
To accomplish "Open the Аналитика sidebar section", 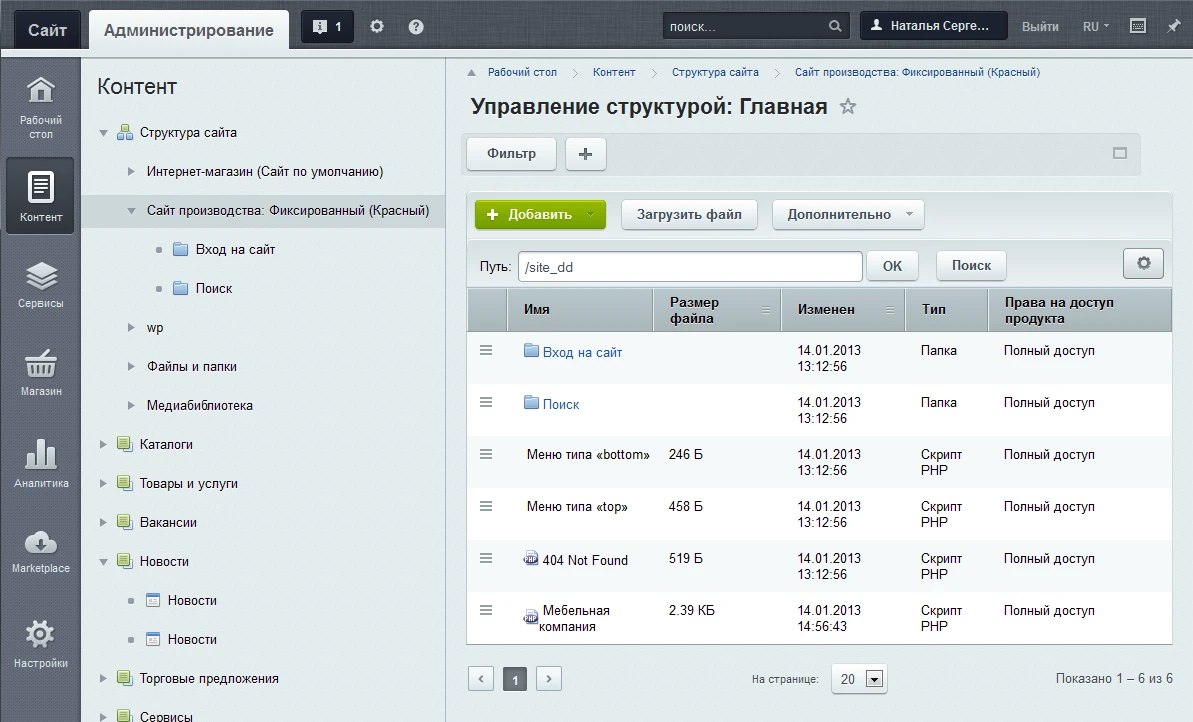I will click(x=40, y=463).
